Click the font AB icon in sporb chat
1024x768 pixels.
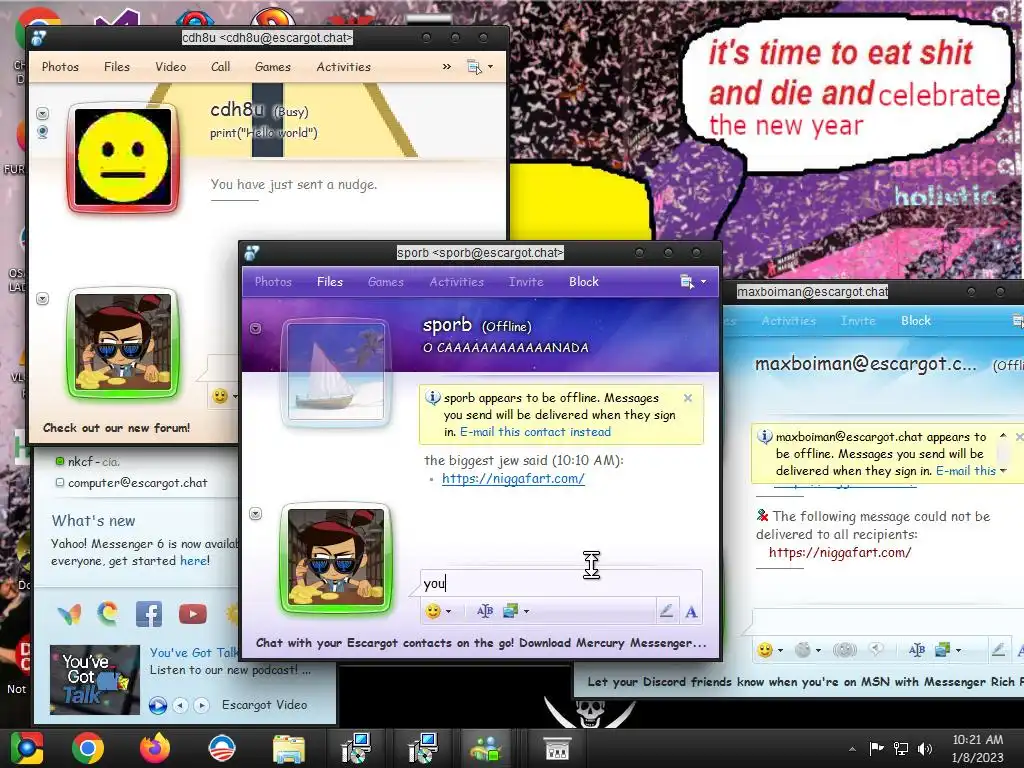(x=485, y=611)
